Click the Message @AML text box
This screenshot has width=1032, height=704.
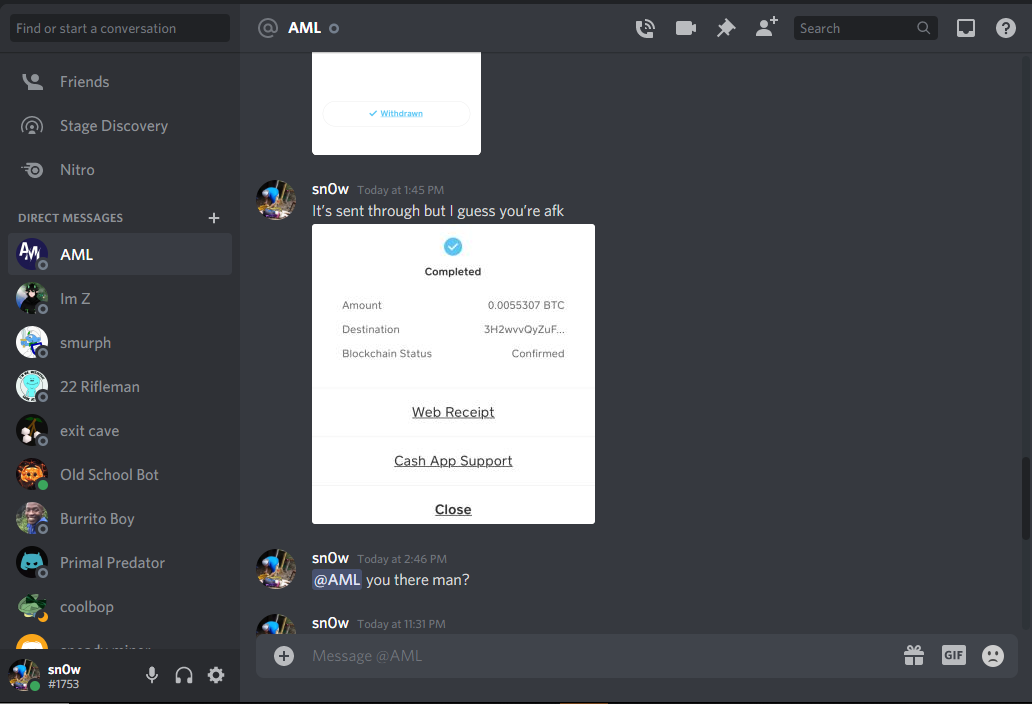(599, 656)
